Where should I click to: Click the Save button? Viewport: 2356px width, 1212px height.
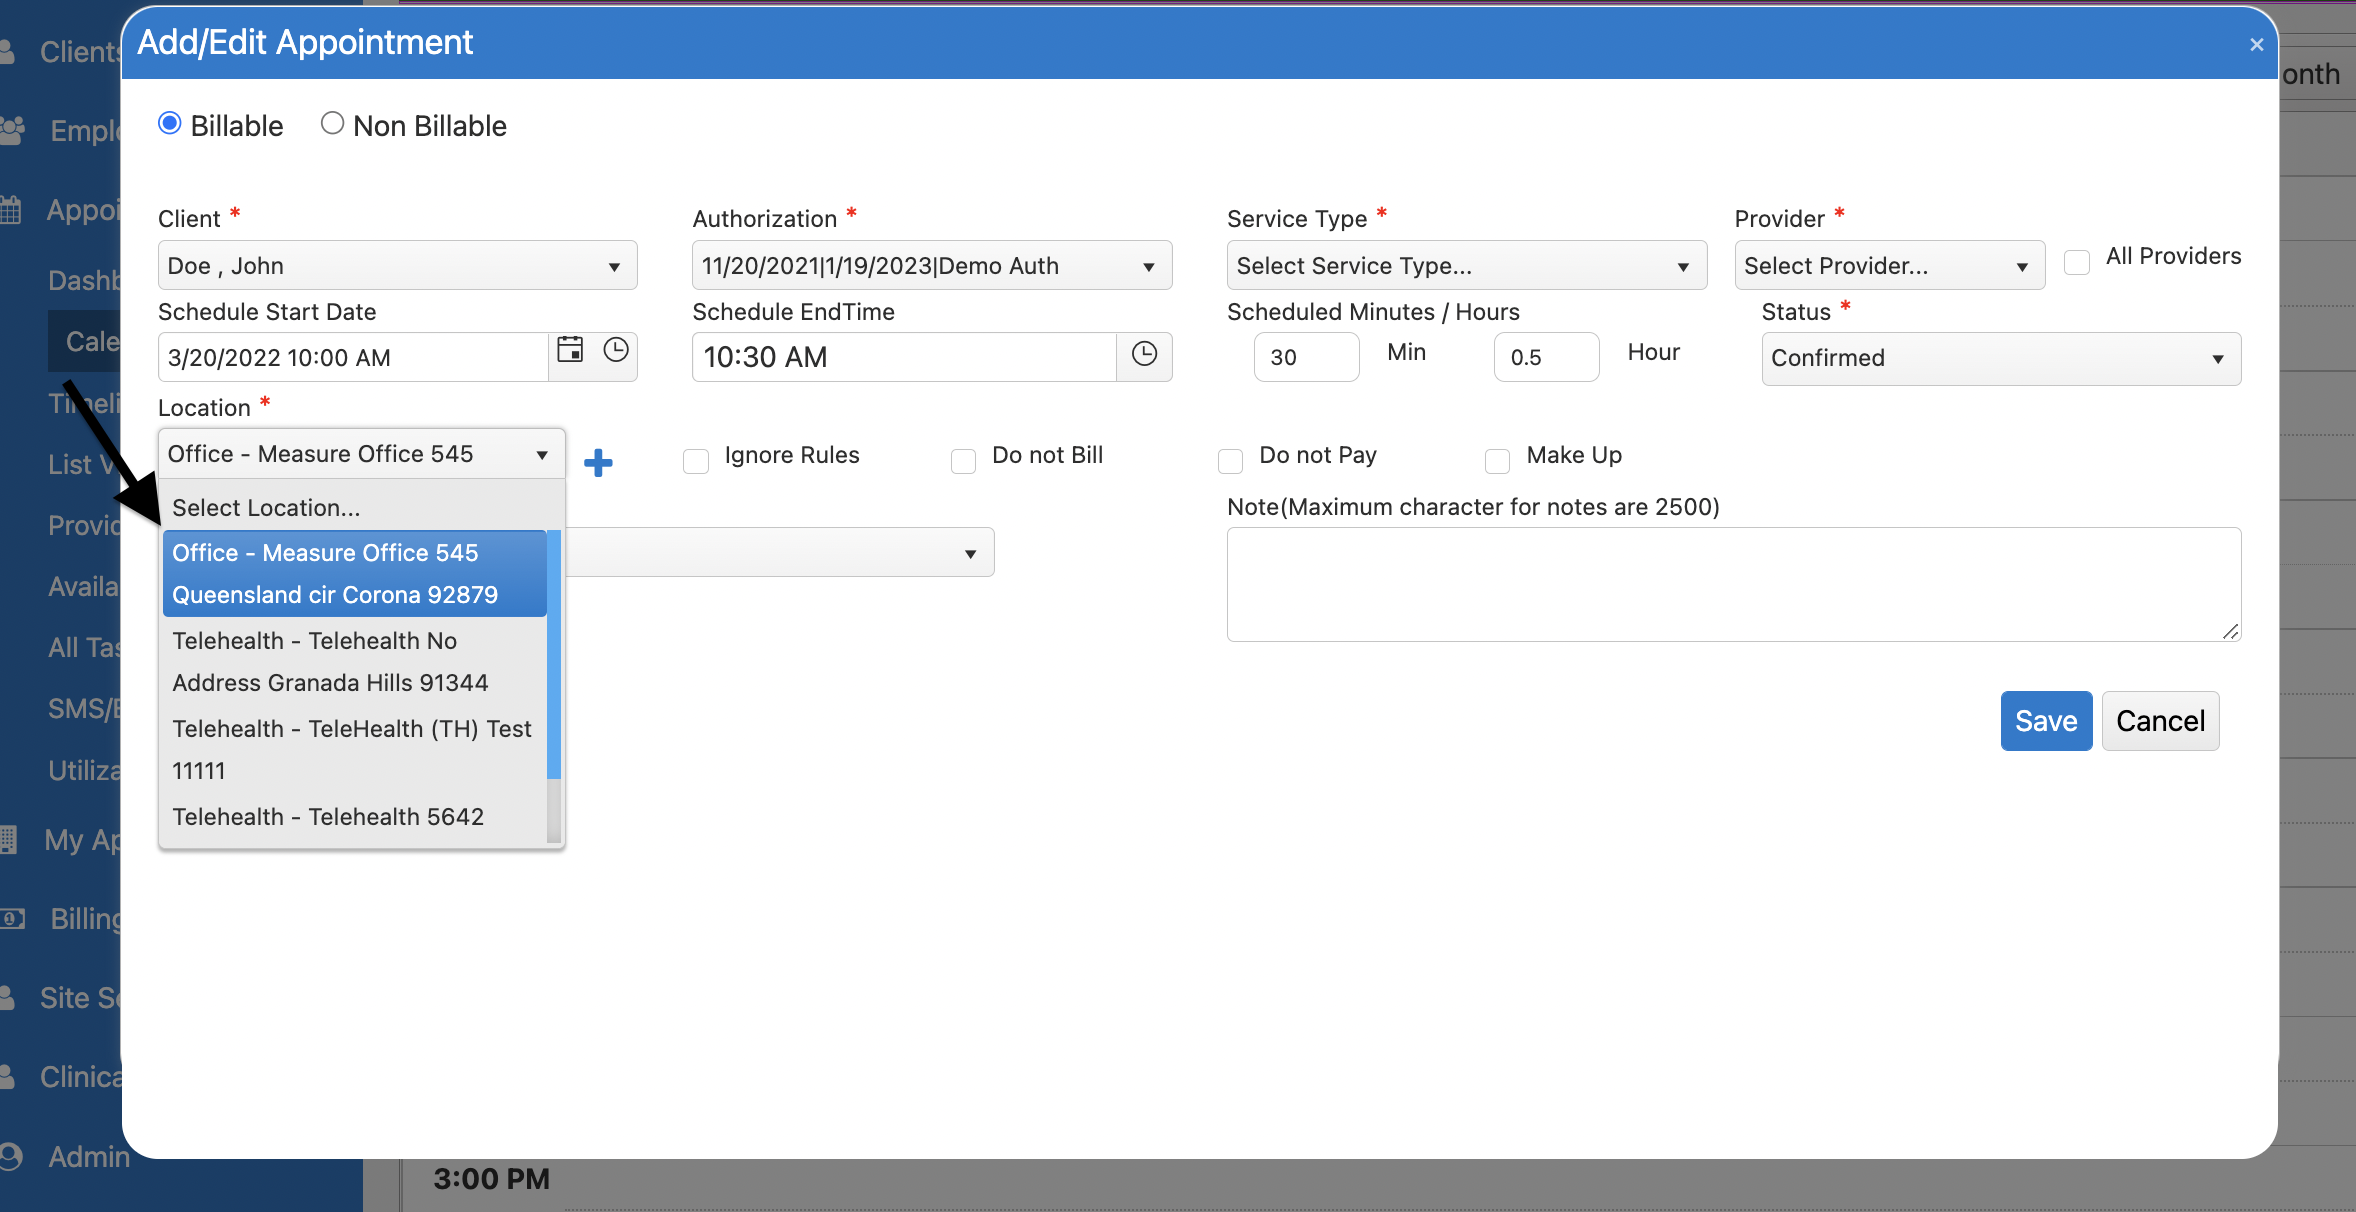click(x=2045, y=721)
